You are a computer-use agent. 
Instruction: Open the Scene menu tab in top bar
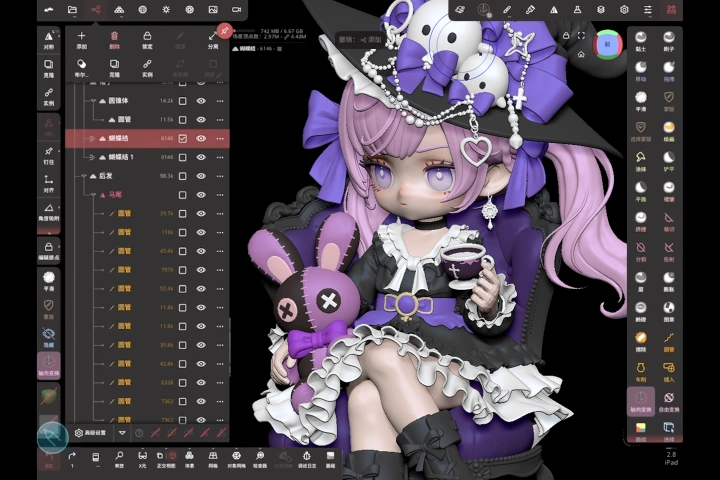coord(96,10)
